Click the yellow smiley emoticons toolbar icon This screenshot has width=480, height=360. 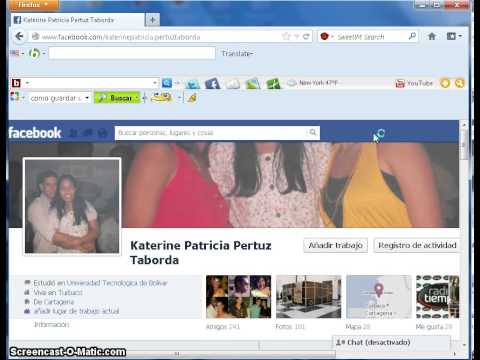[162, 97]
